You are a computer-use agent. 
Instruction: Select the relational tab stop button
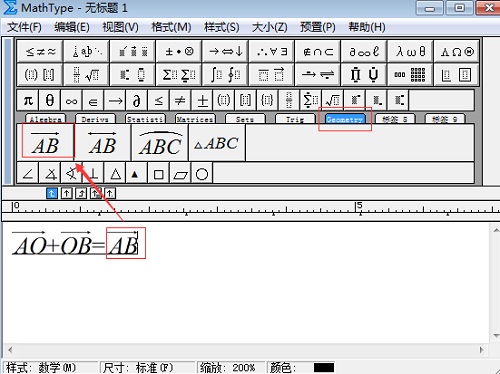pos(96,193)
